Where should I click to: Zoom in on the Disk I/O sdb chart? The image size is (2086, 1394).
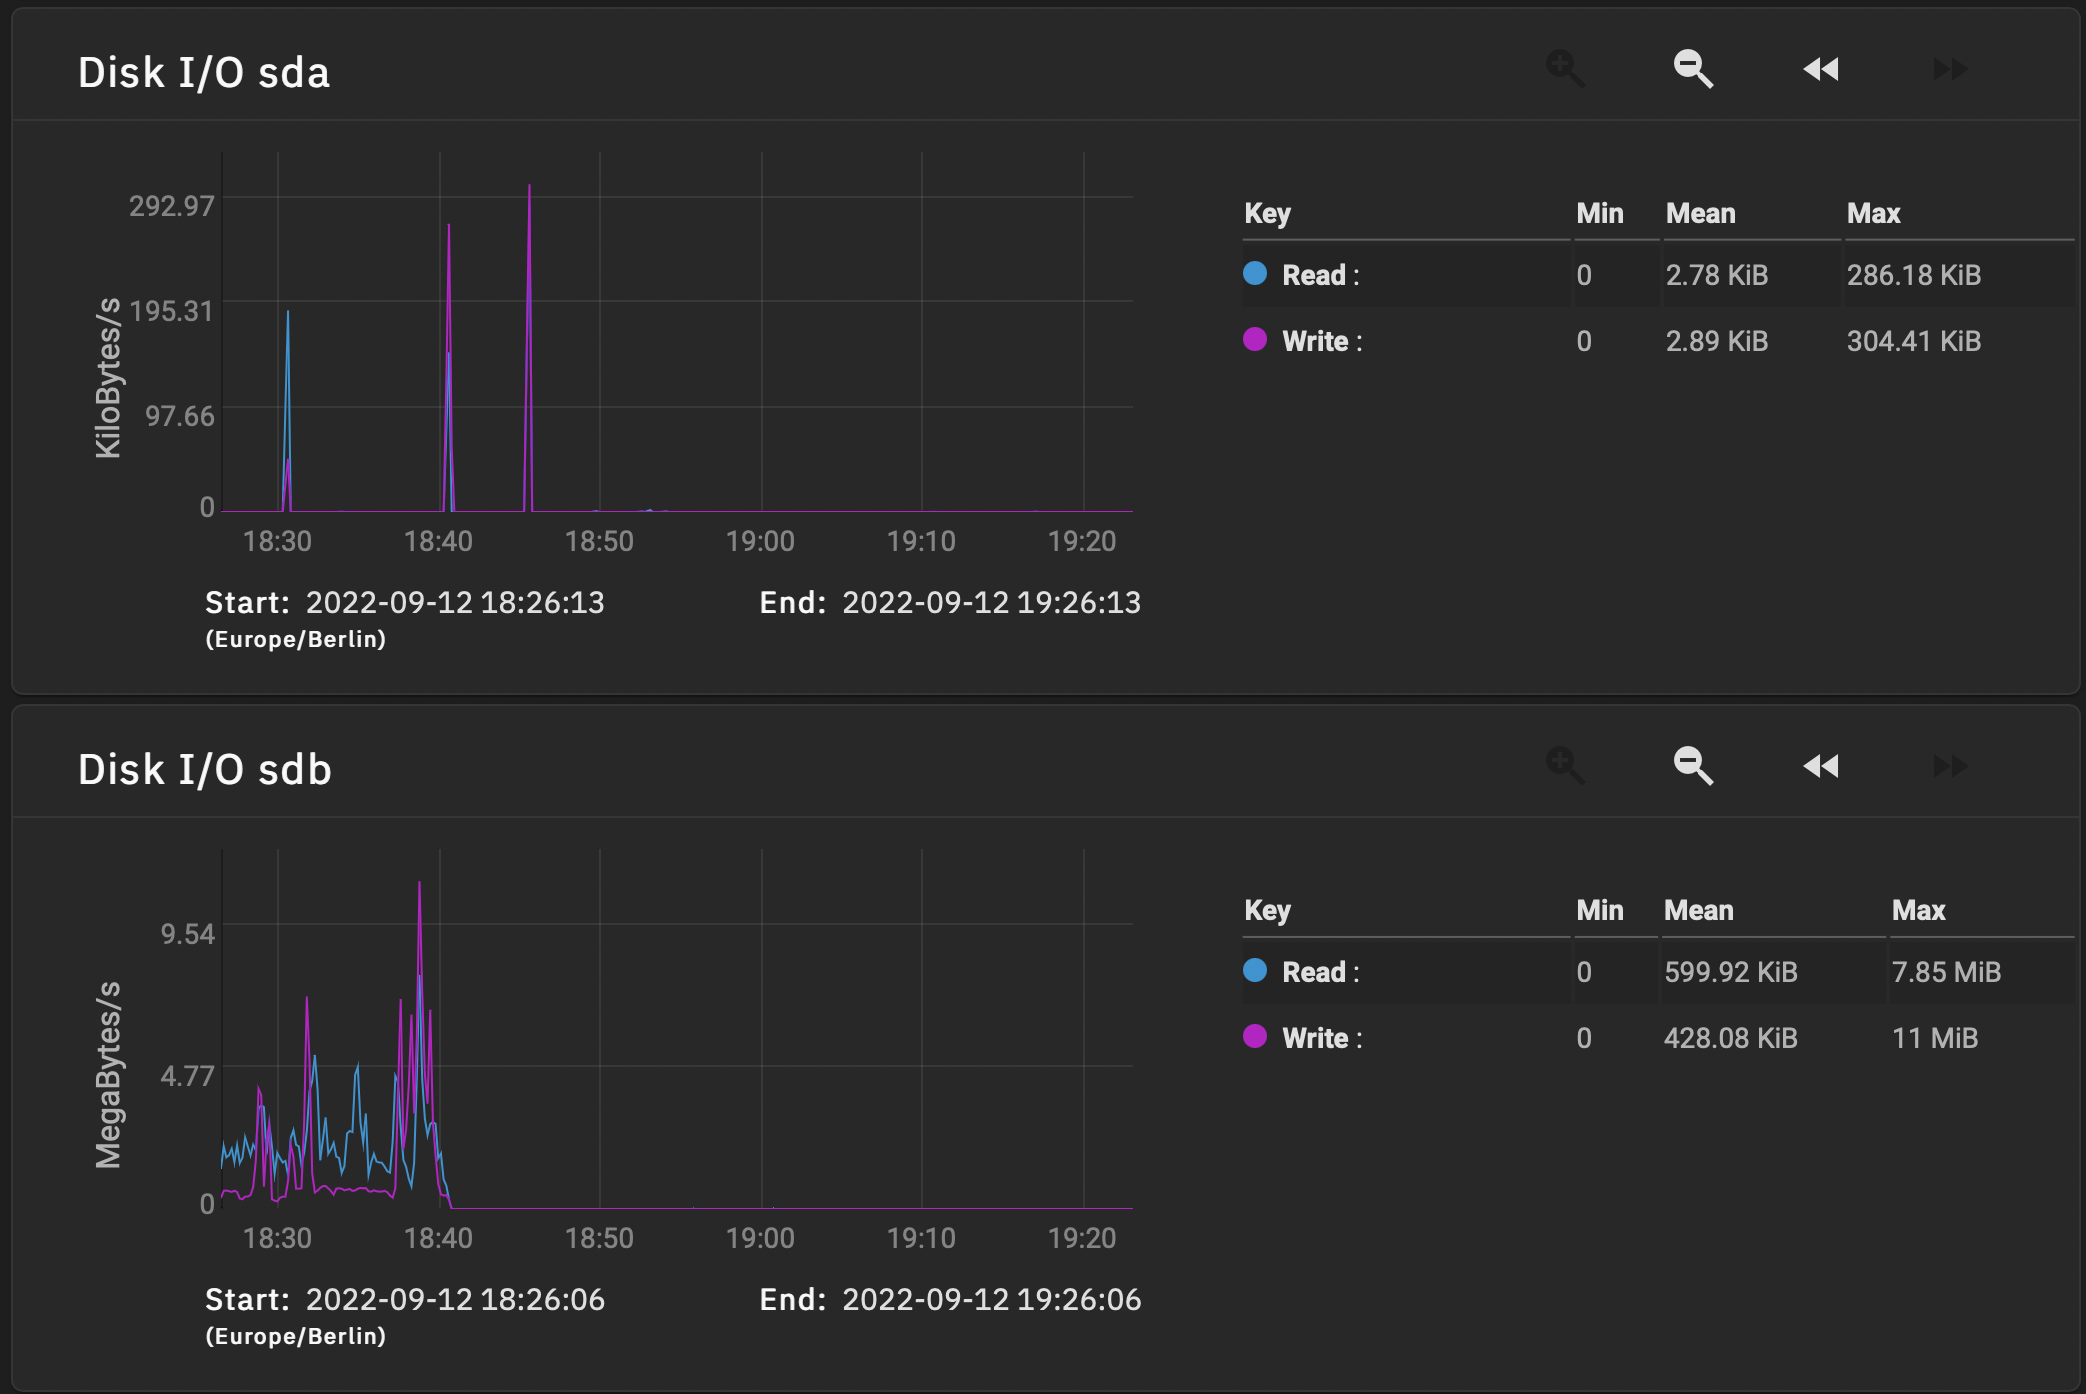(1565, 766)
